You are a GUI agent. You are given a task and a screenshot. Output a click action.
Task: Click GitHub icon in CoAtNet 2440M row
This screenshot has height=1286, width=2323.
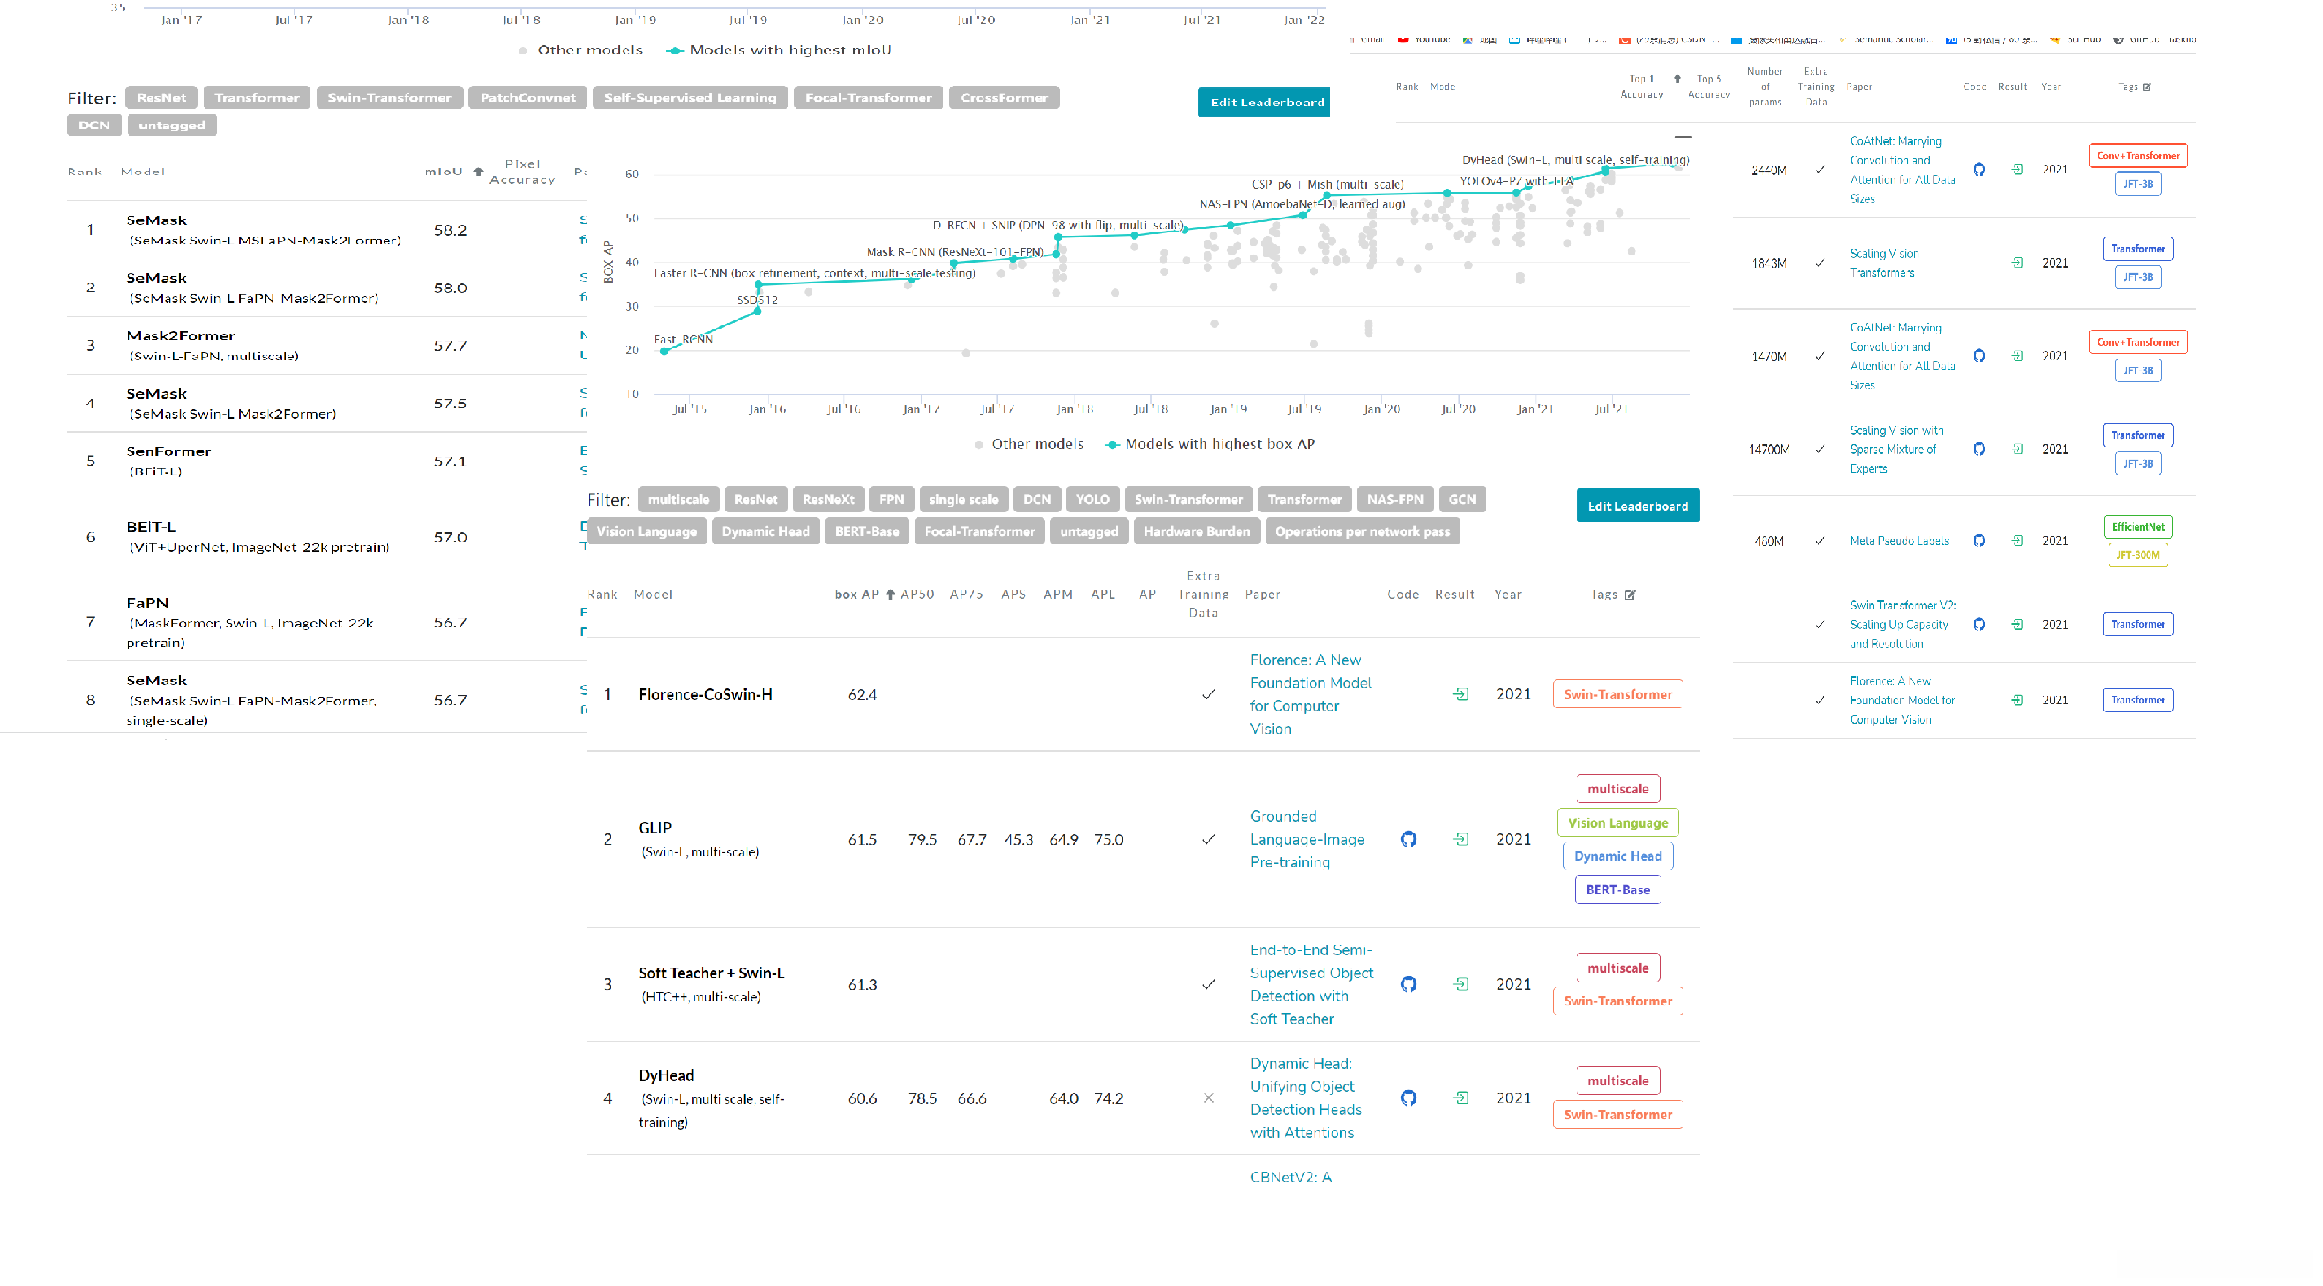pyautogui.click(x=1979, y=169)
